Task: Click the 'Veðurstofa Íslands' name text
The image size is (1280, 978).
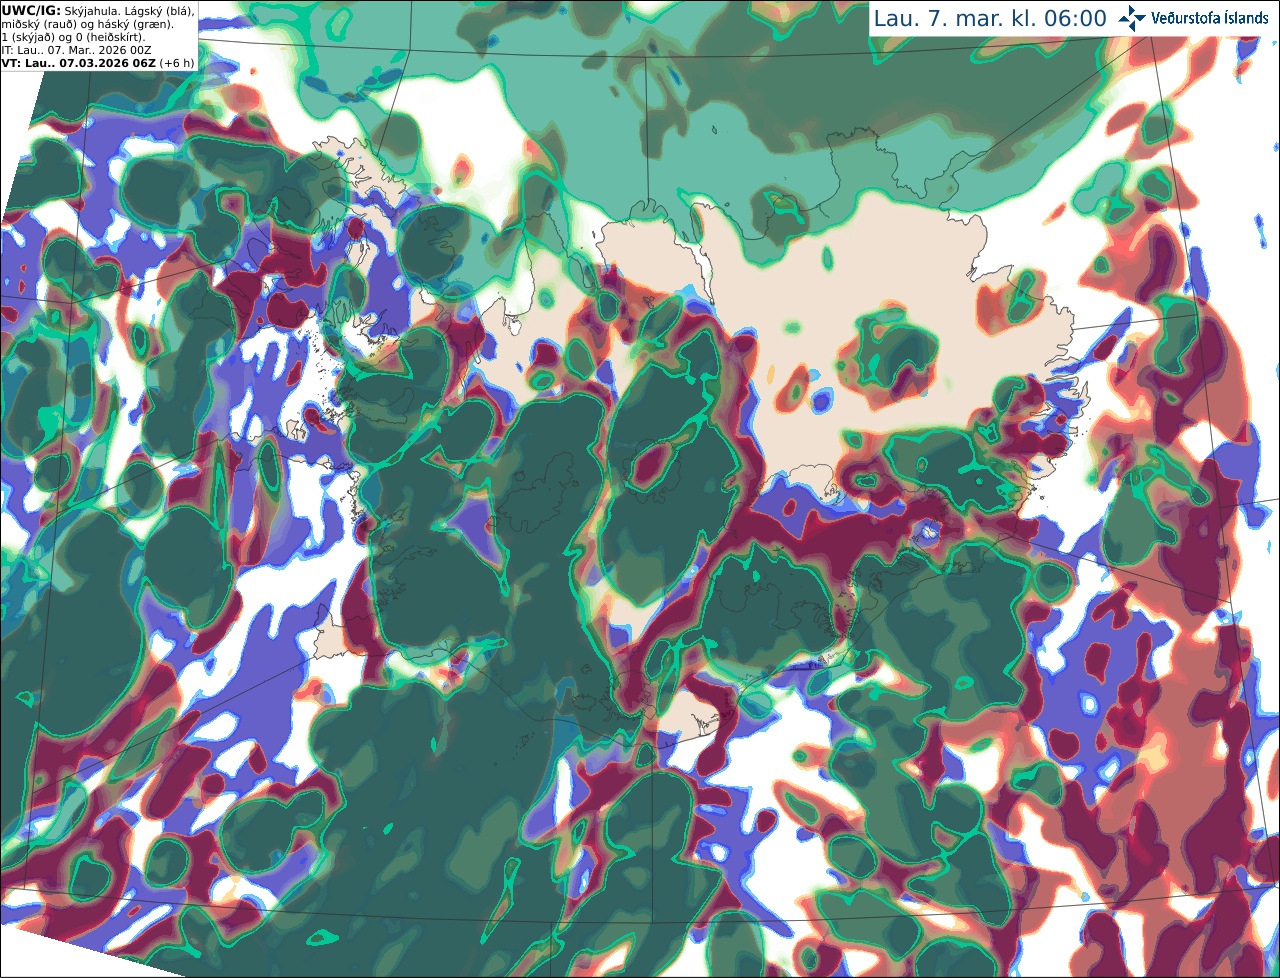Action: tap(1210, 18)
